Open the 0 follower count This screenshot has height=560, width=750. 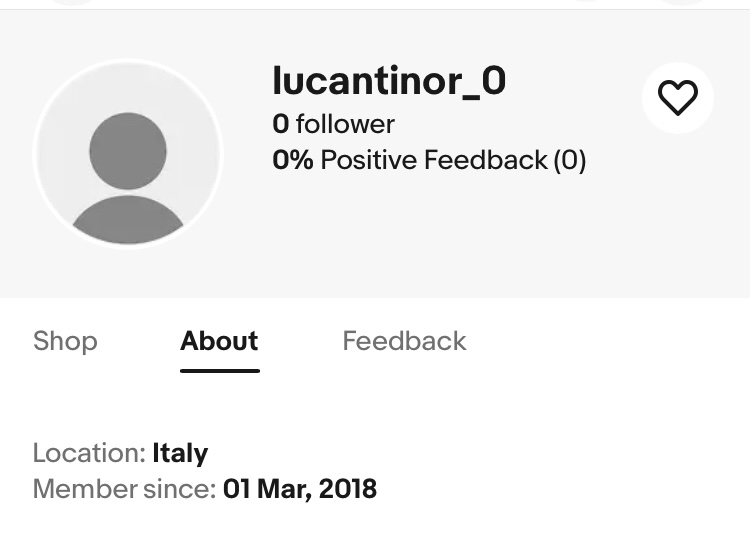pos(333,124)
